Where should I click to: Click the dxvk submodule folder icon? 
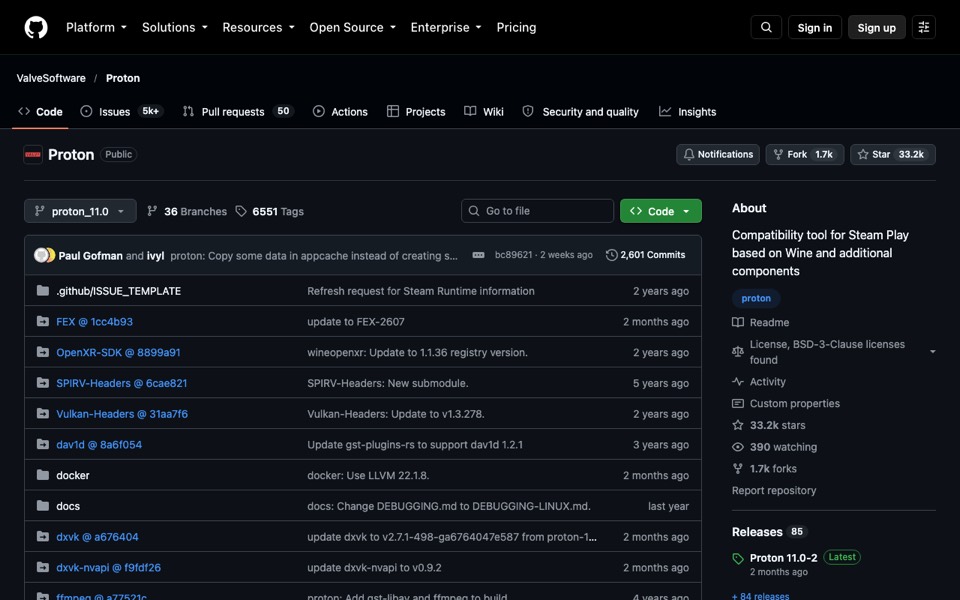(x=43, y=536)
